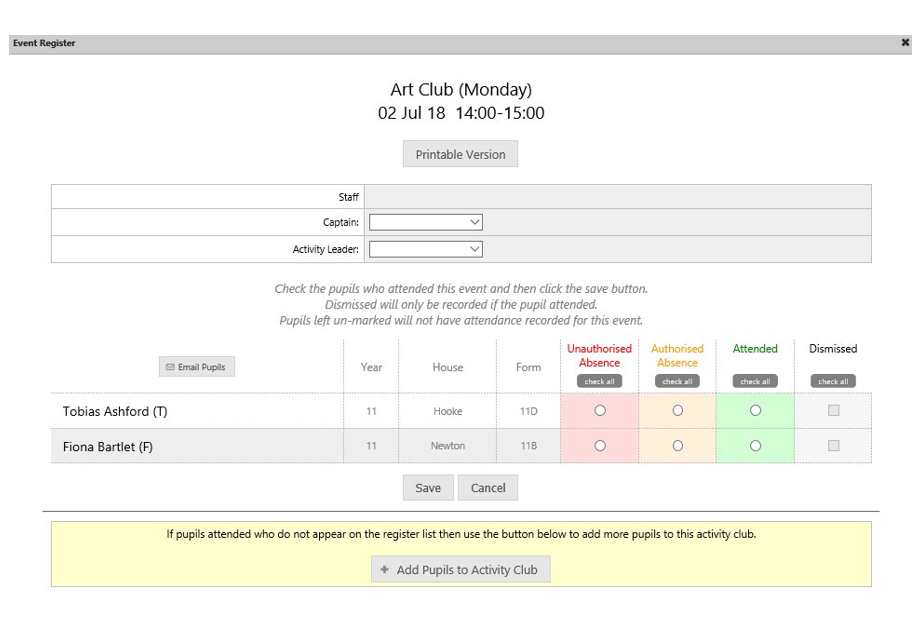Close the Event Register dialog

[905, 43]
